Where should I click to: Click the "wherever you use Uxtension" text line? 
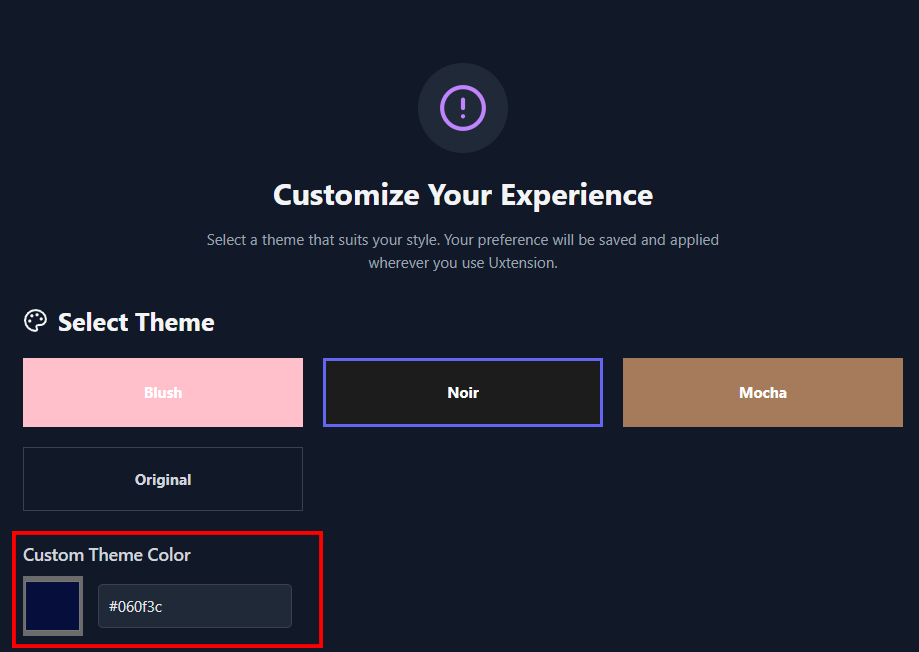(x=462, y=263)
